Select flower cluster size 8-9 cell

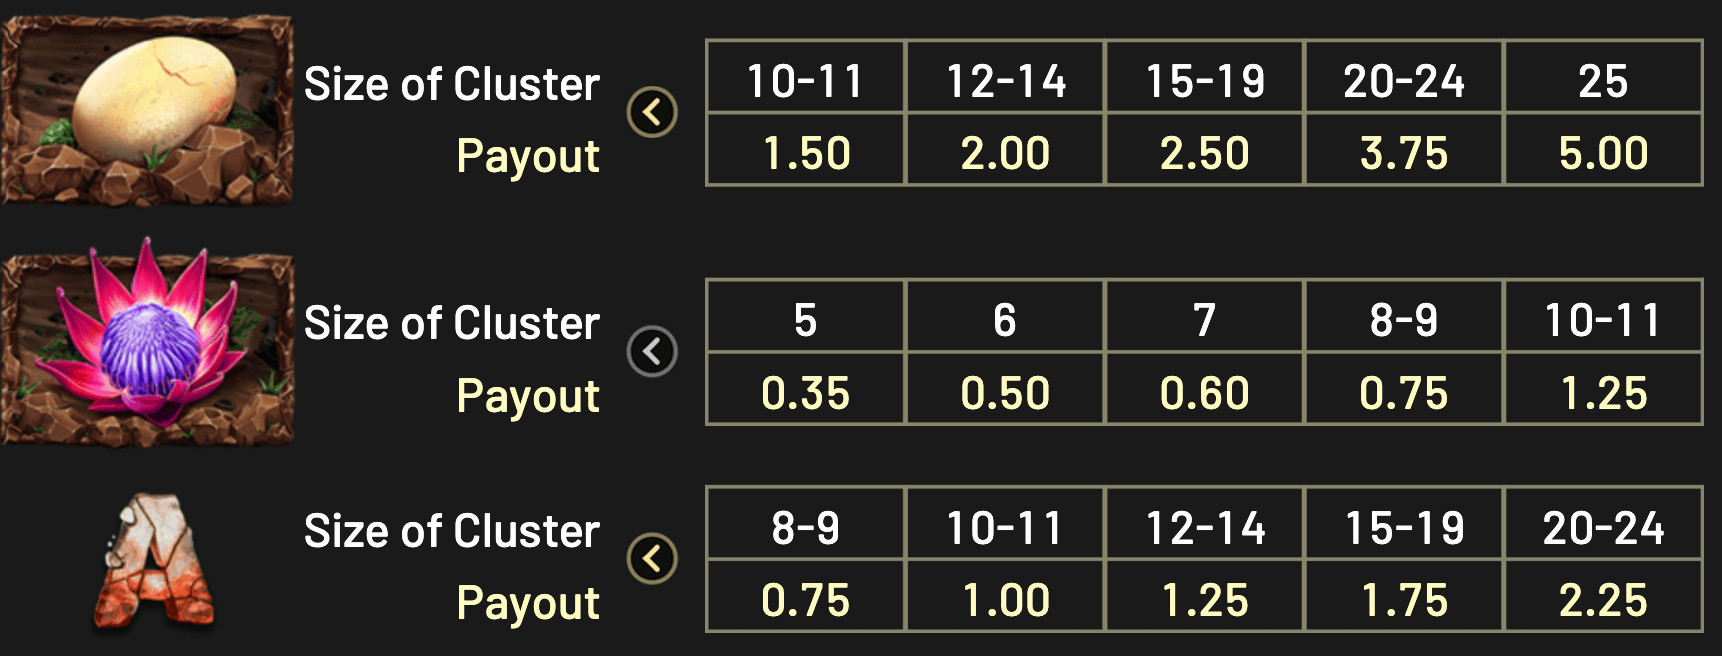pos(1404,319)
